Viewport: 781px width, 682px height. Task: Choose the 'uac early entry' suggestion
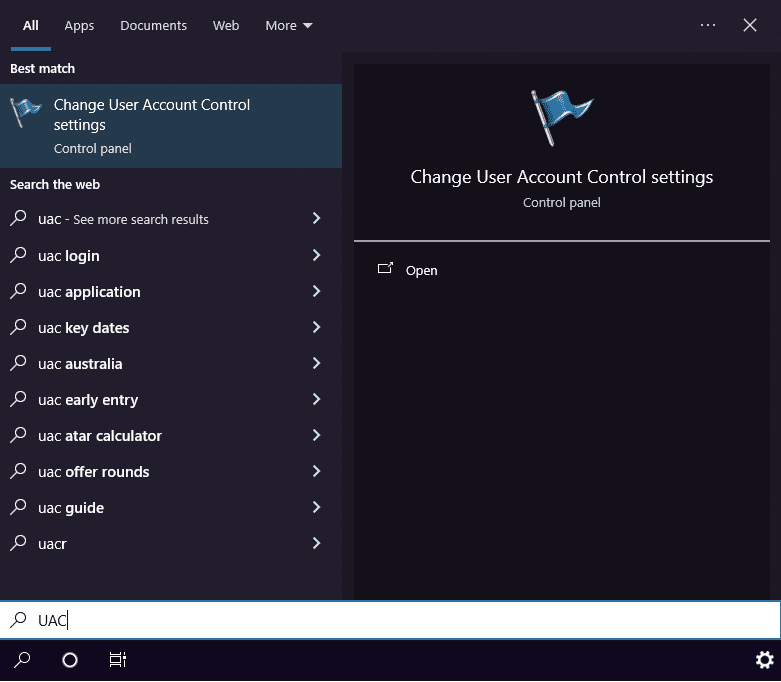tap(171, 400)
